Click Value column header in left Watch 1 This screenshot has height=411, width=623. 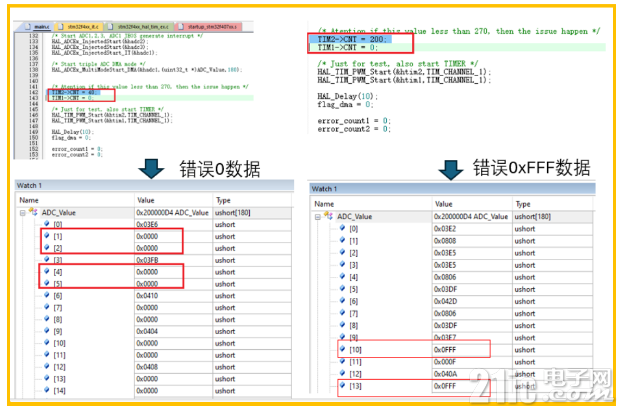point(146,200)
